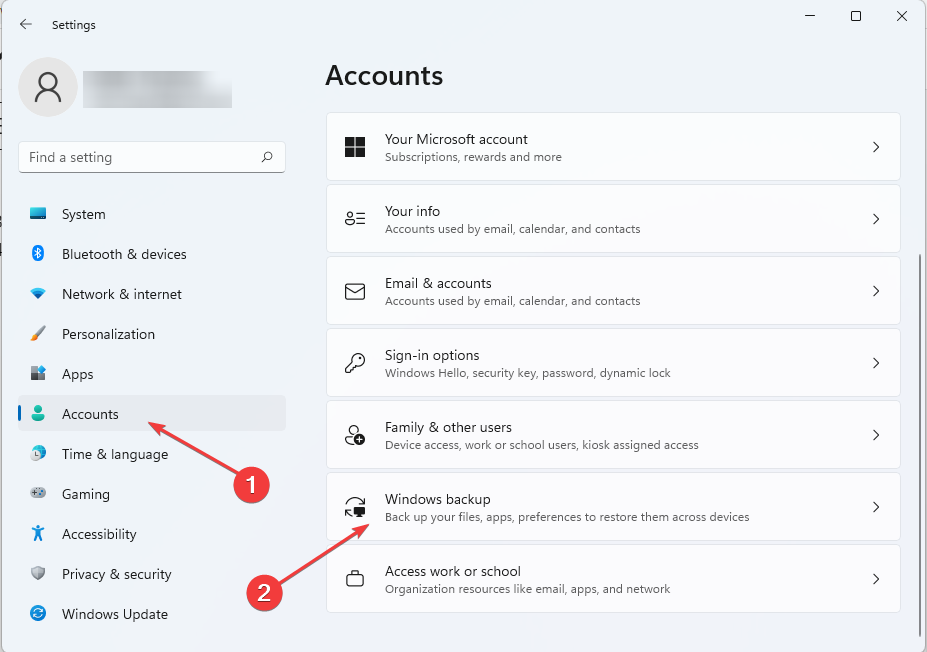Go back using the back arrow
The height and width of the screenshot is (652, 927).
(x=26, y=24)
